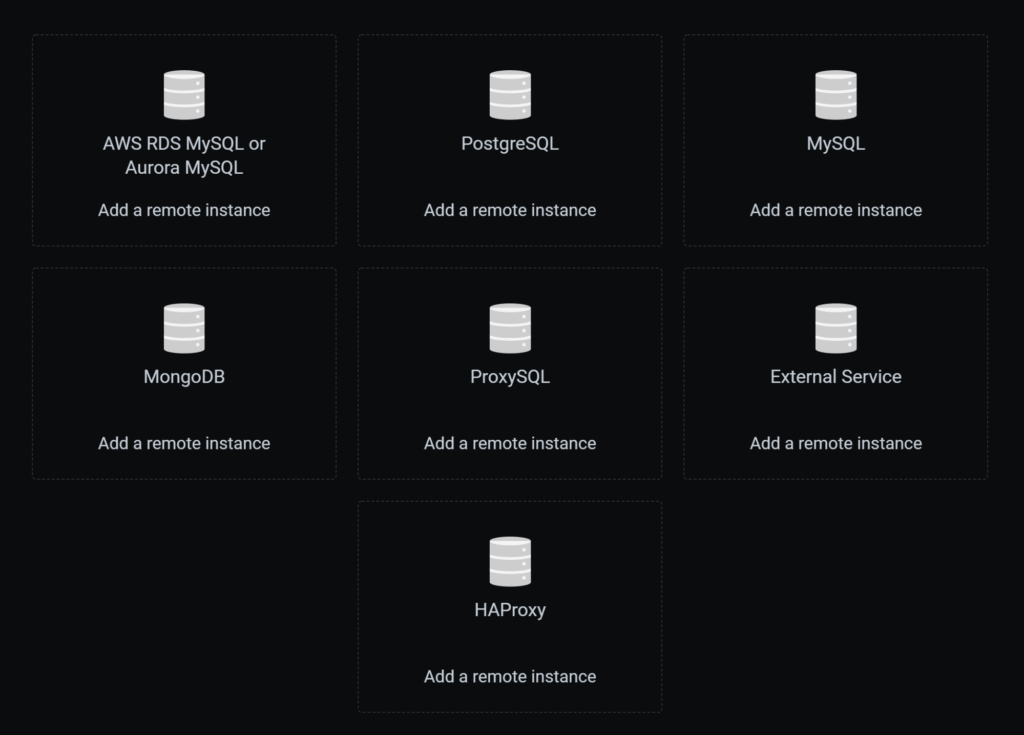Viewport: 1024px width, 735px height.
Task: Follow 'Add a remote instance' under ProxySQL
Action: pos(510,443)
